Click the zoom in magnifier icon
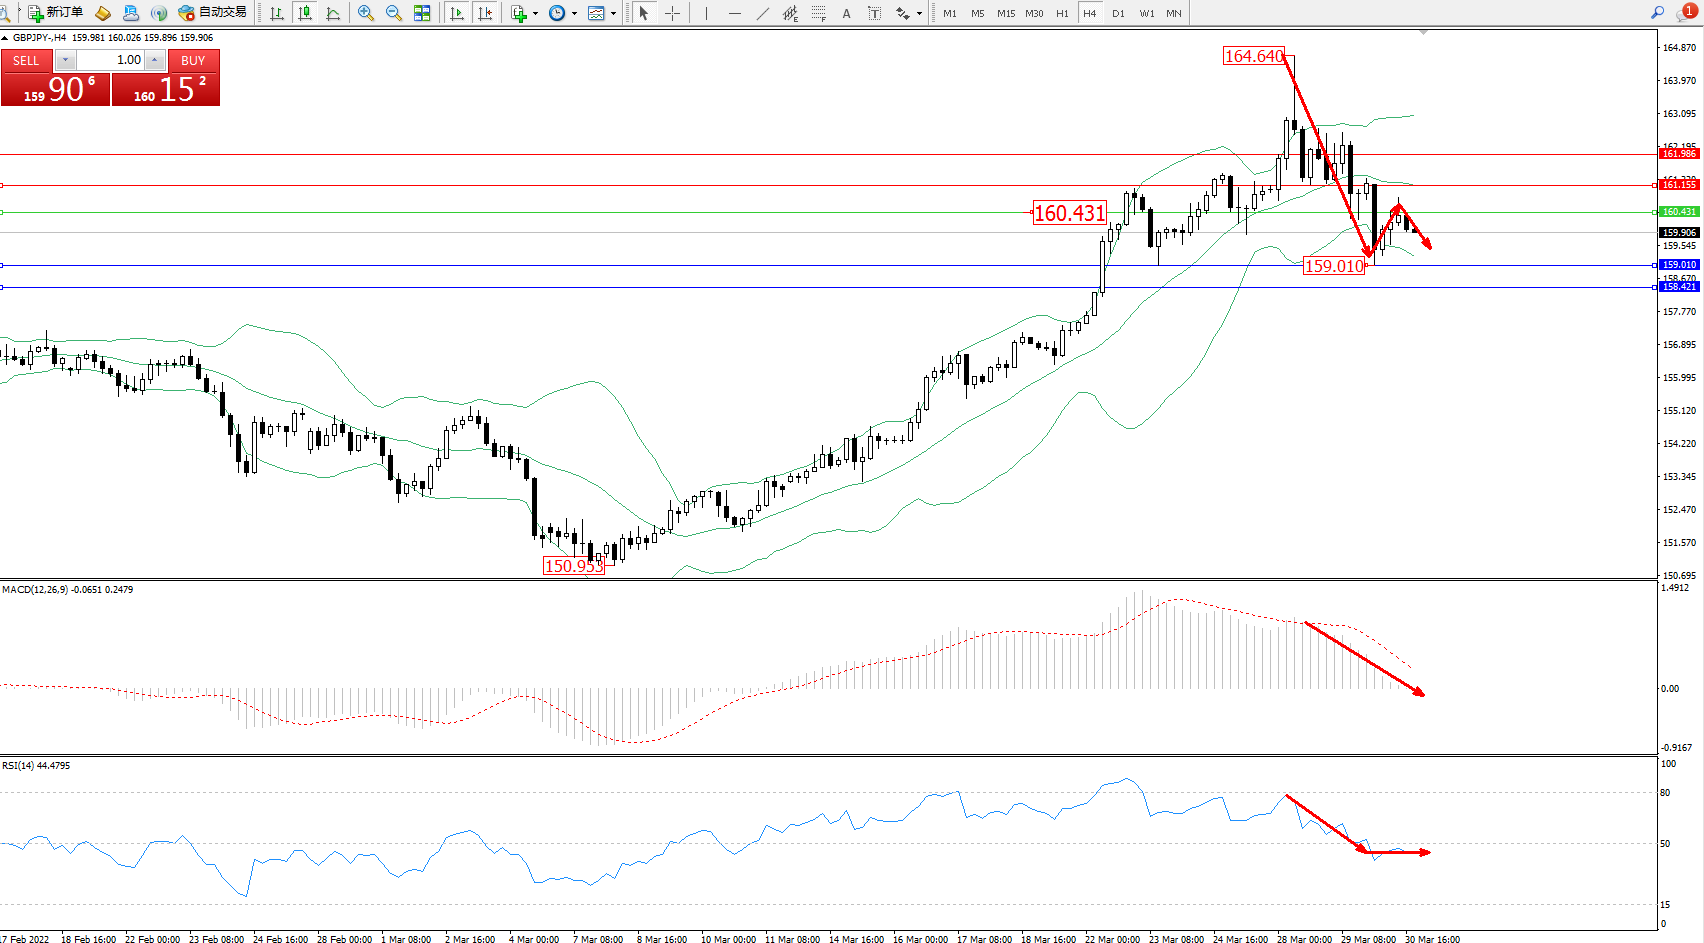This screenshot has height=943, width=1704. click(366, 13)
